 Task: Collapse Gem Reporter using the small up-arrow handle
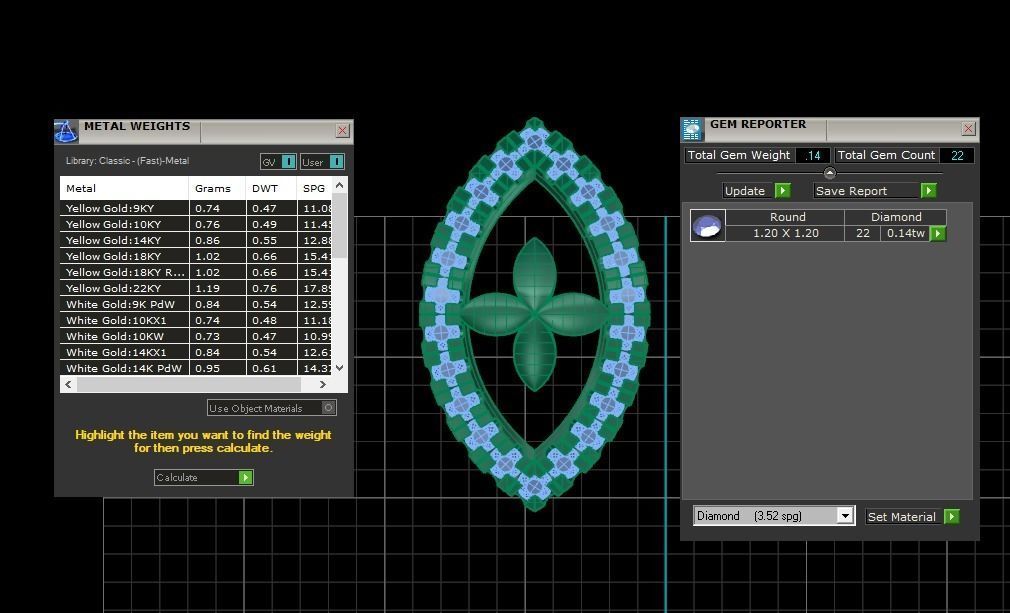[x=830, y=173]
